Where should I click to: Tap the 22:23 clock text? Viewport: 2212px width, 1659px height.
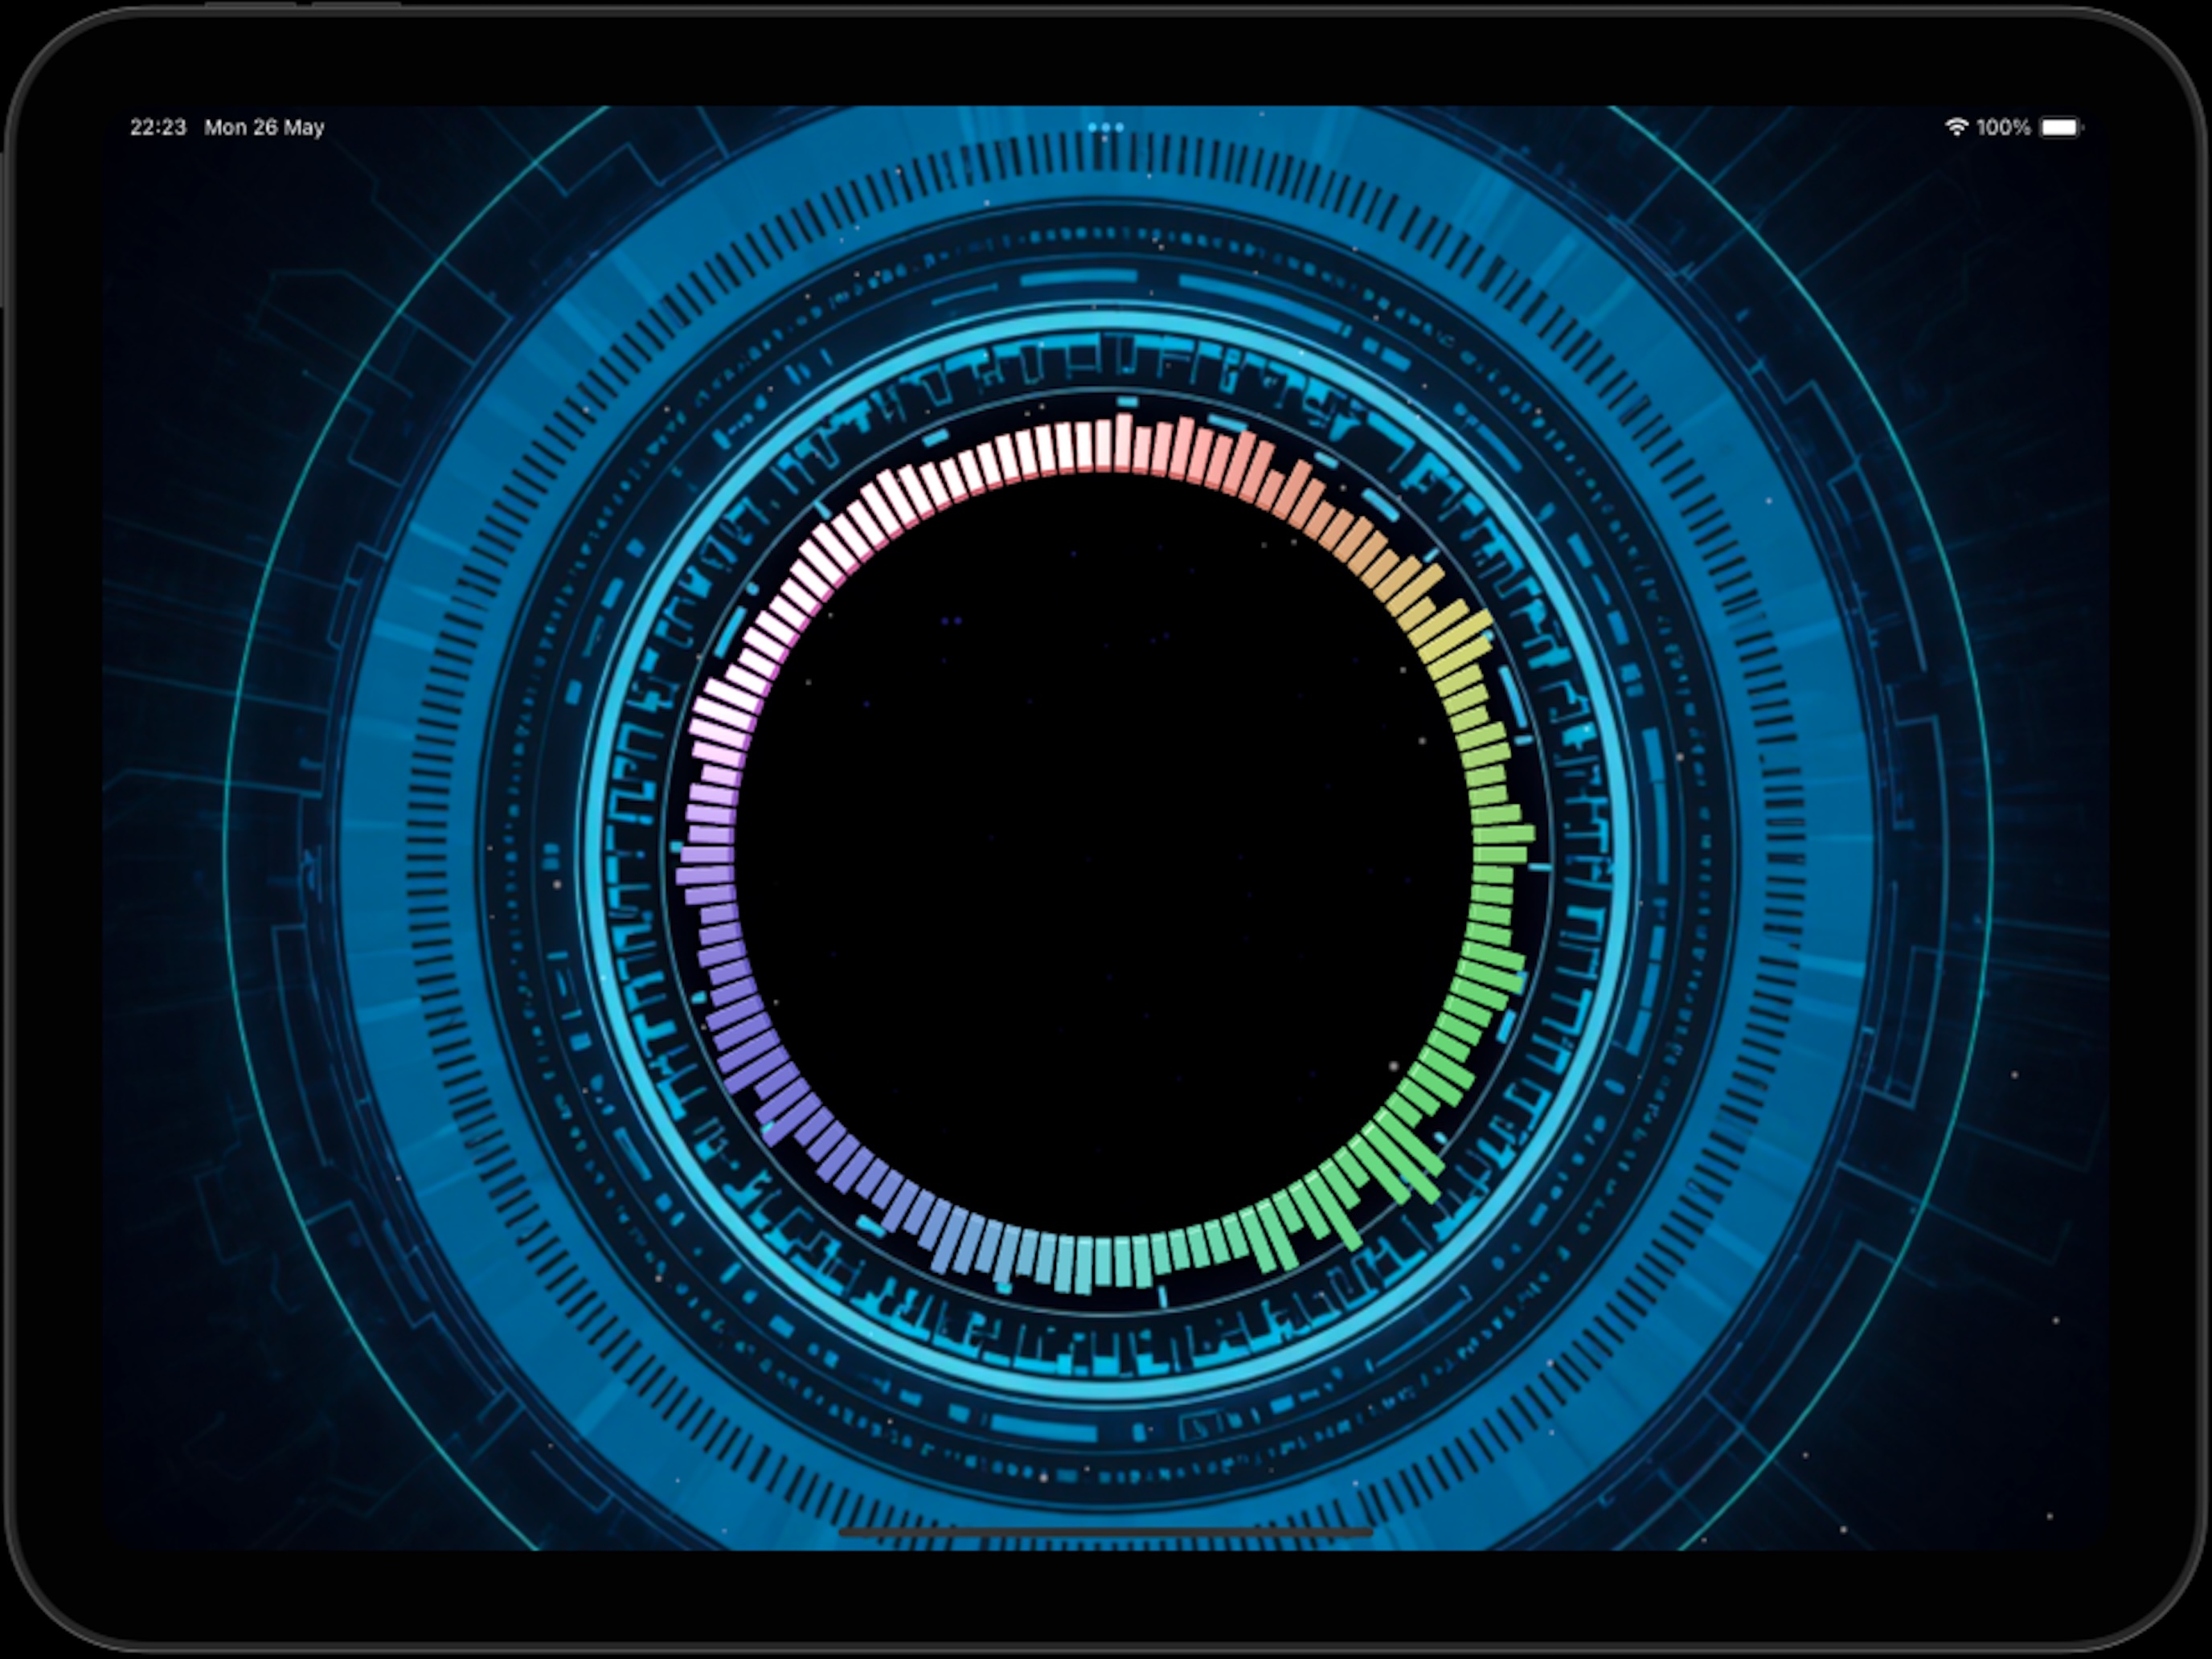[x=158, y=127]
